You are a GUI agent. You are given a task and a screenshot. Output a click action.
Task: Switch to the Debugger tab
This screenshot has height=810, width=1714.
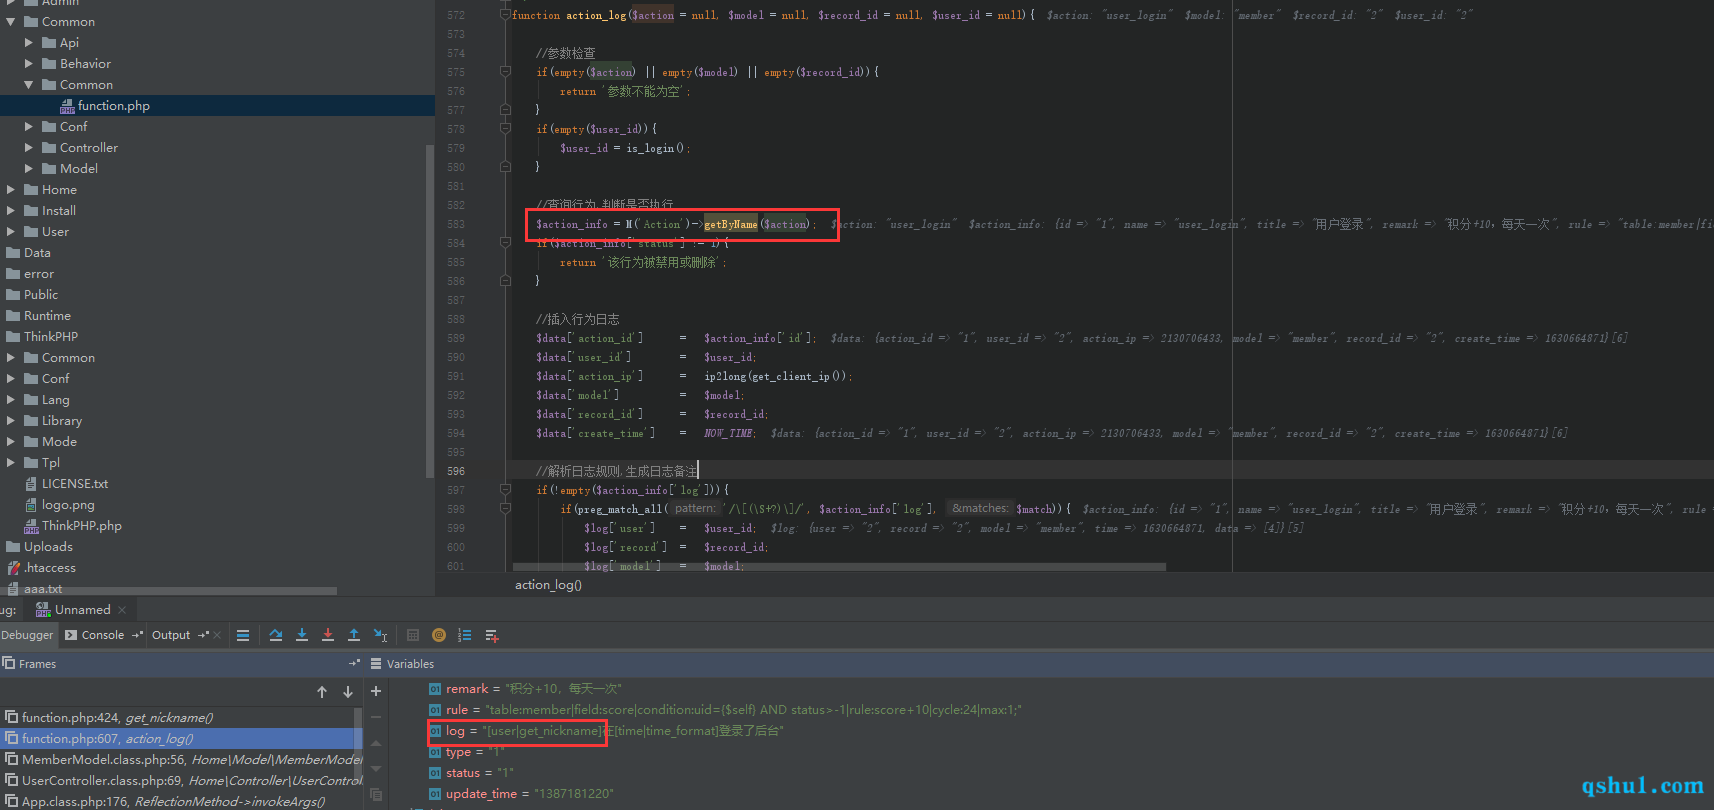(x=27, y=635)
